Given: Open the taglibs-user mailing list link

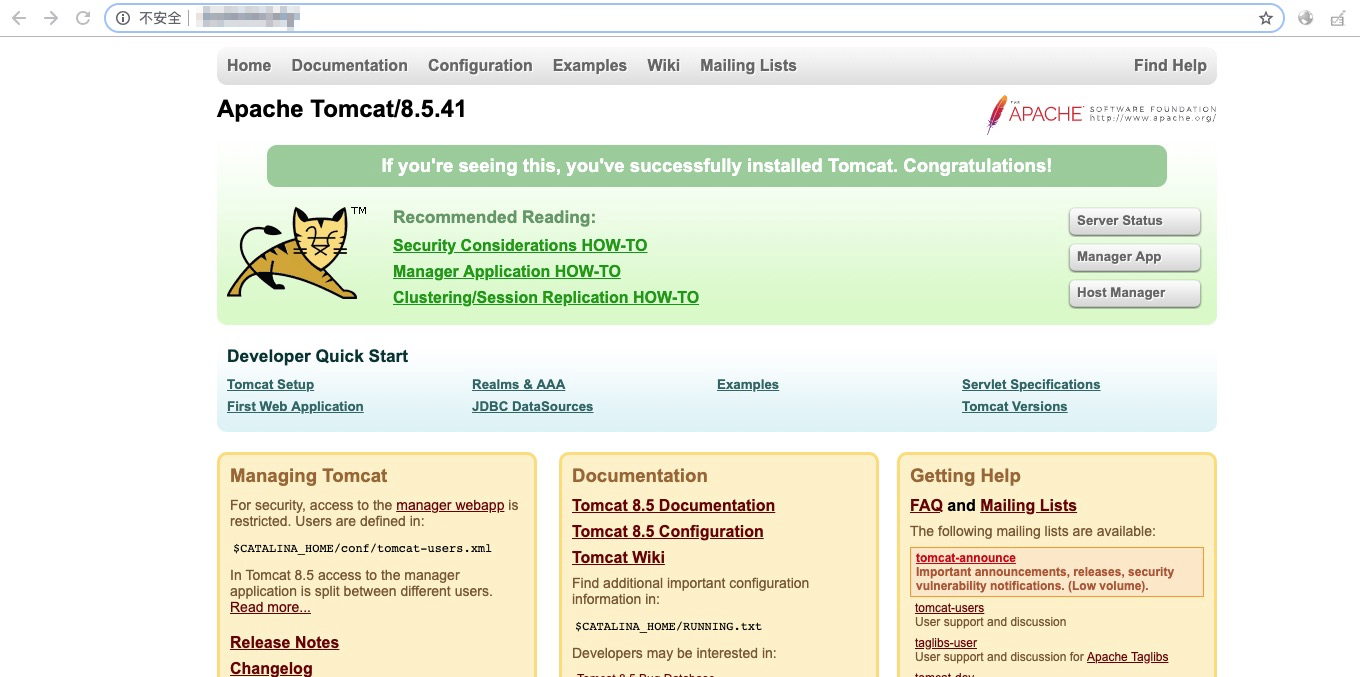Looking at the screenshot, I should tap(946, 643).
